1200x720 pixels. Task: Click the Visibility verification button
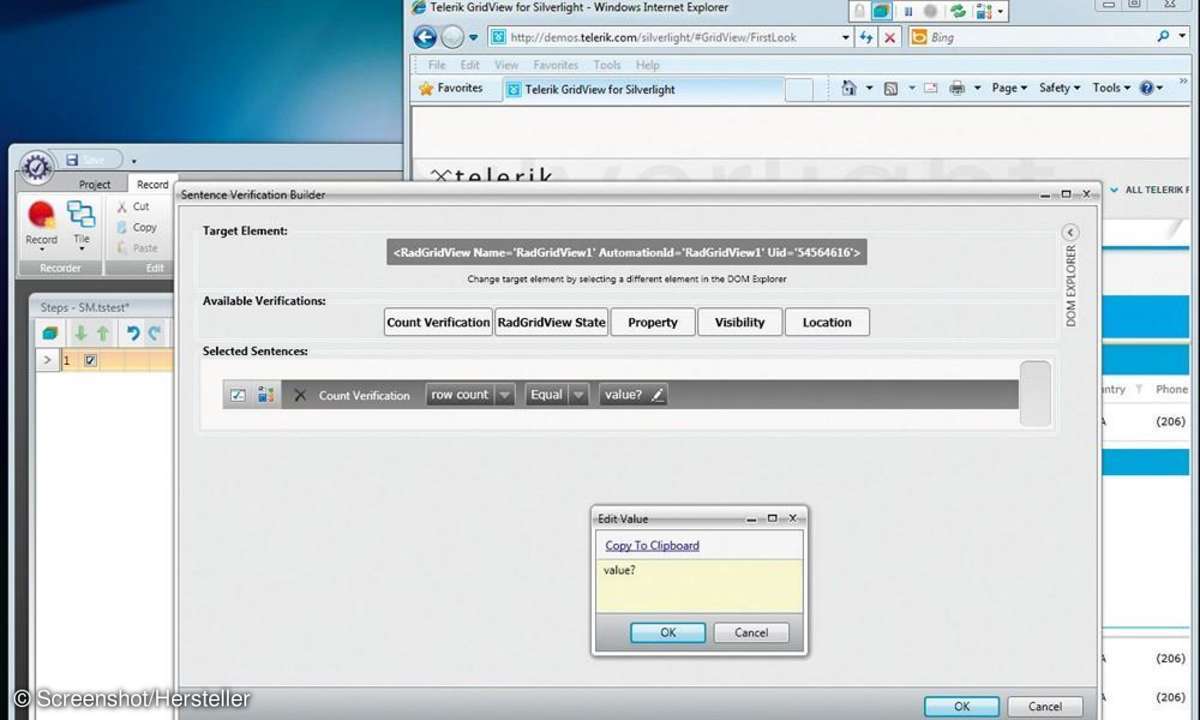tap(740, 322)
